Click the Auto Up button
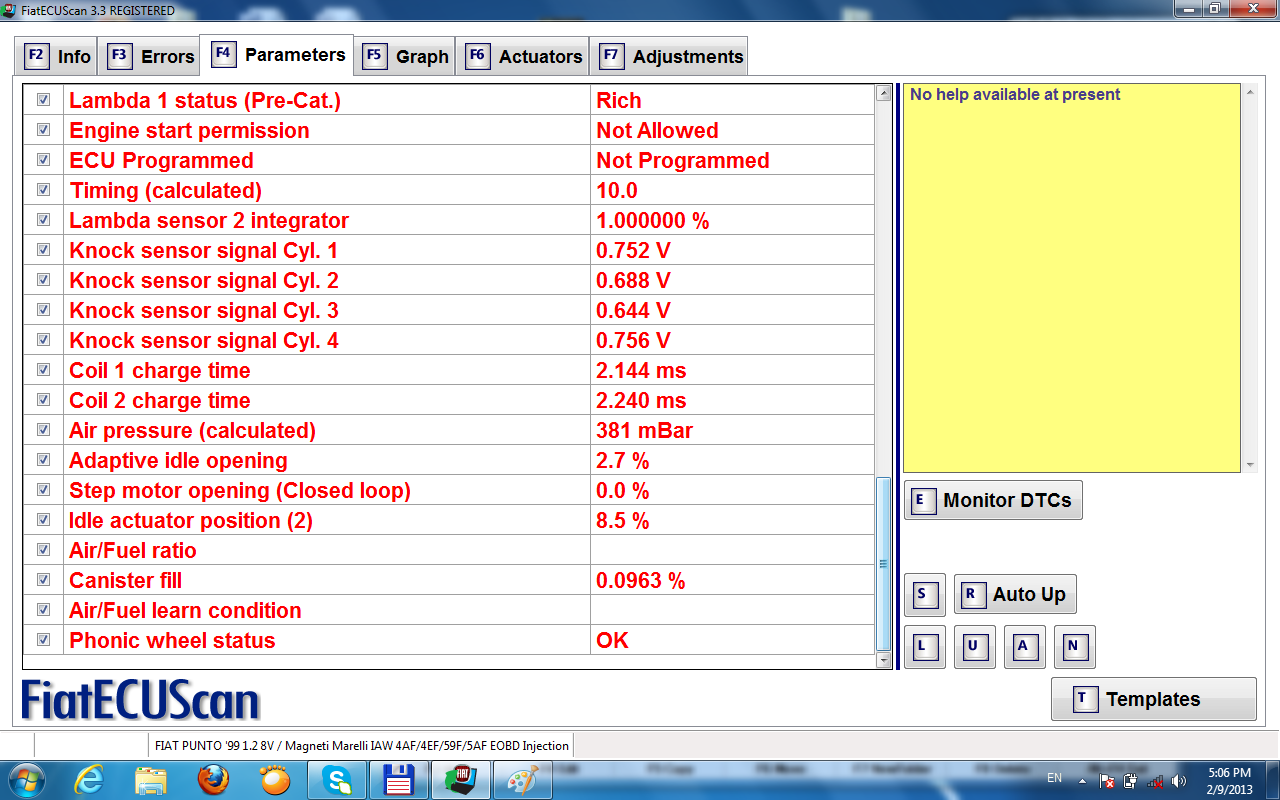Image resolution: width=1280 pixels, height=800 pixels. coord(1015,594)
